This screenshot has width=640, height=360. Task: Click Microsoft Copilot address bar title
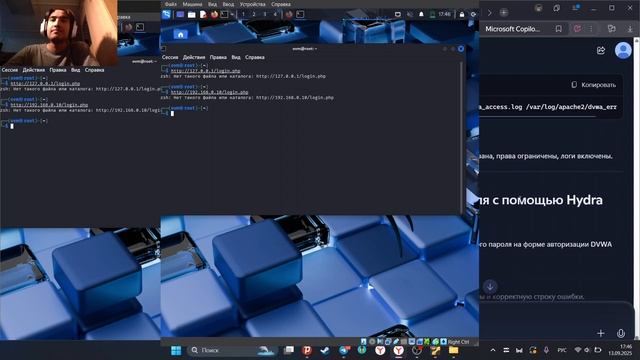coord(512,29)
